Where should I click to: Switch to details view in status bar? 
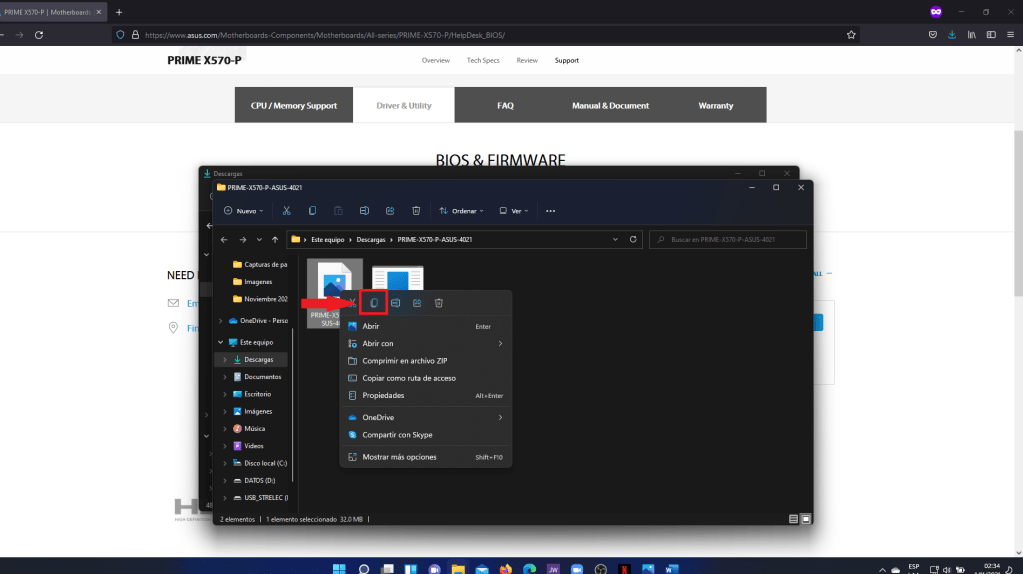tap(794, 519)
